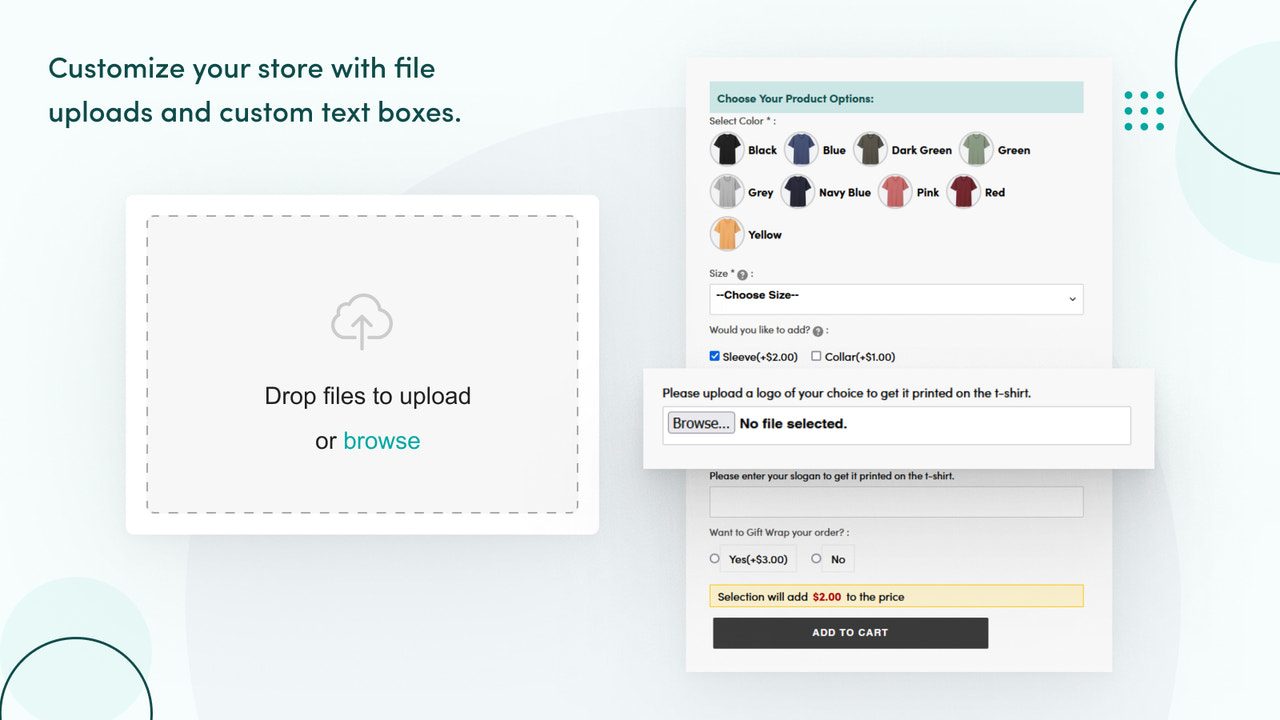Click the slogan text input field

click(x=896, y=501)
